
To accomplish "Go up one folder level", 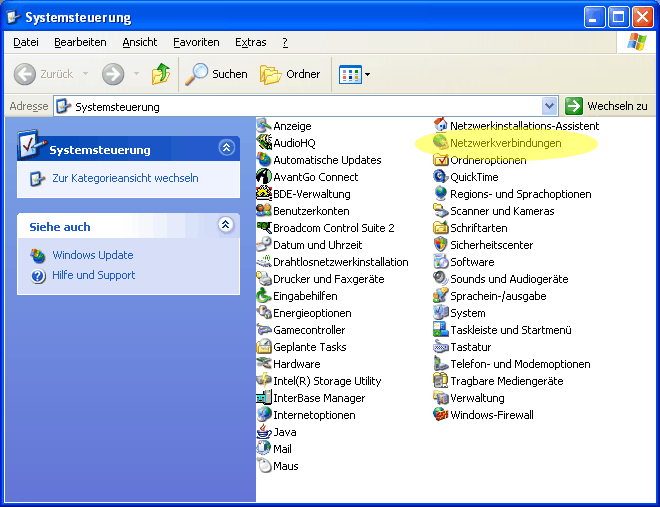I will pyautogui.click(x=161, y=74).
